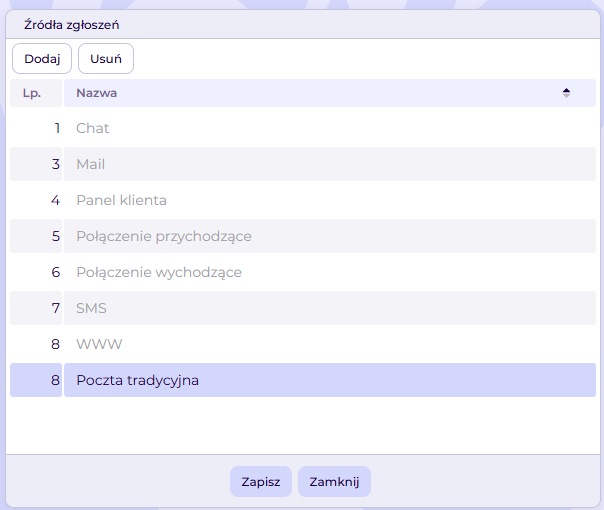
Task: Select the Połączenie przychodzące row
Action: (x=303, y=236)
